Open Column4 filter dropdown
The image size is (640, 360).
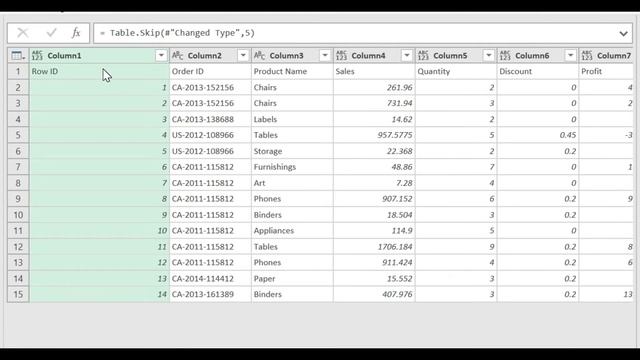click(407, 56)
